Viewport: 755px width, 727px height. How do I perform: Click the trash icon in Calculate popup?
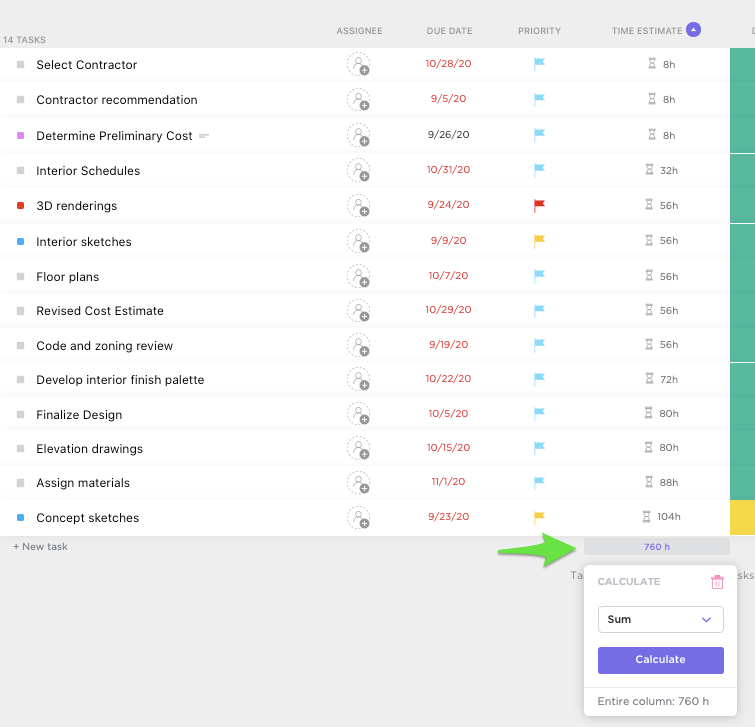[717, 582]
